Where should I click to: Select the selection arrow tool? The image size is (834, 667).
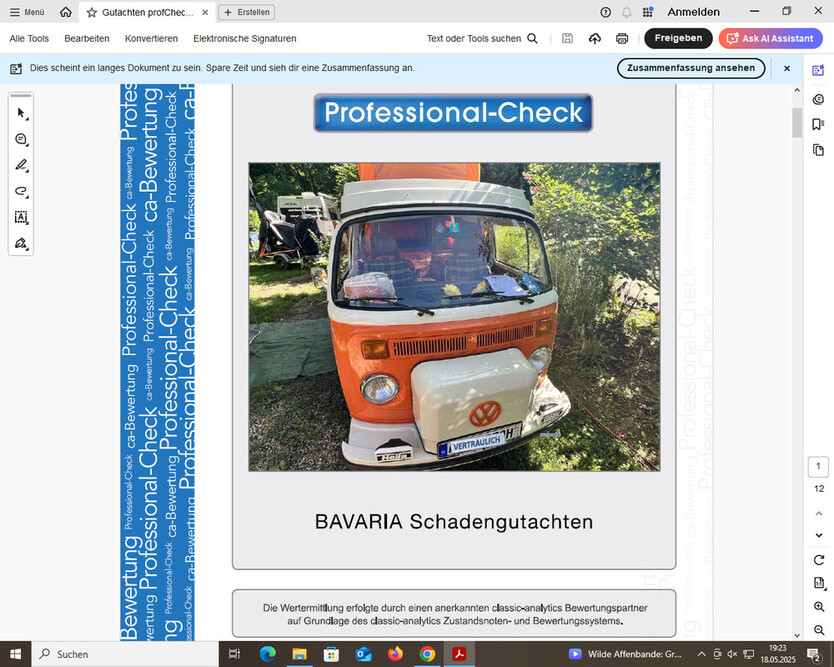pyautogui.click(x=21, y=113)
